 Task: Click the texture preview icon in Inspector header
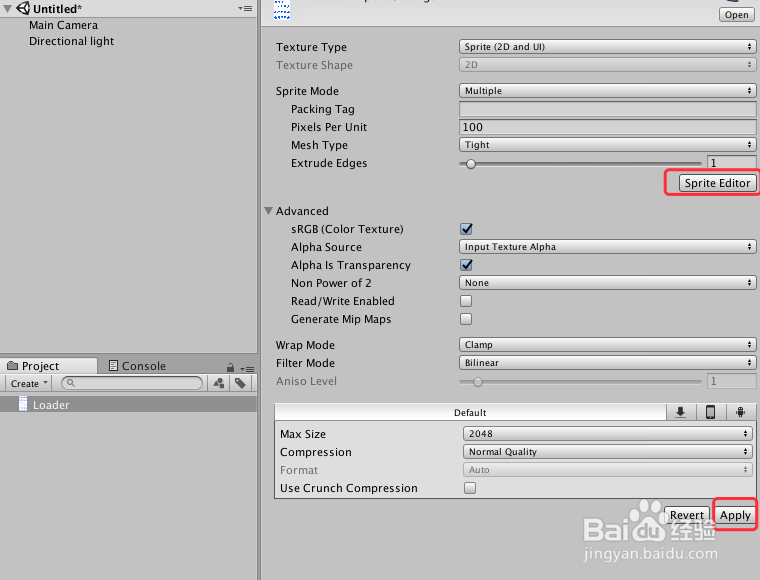[x=282, y=10]
